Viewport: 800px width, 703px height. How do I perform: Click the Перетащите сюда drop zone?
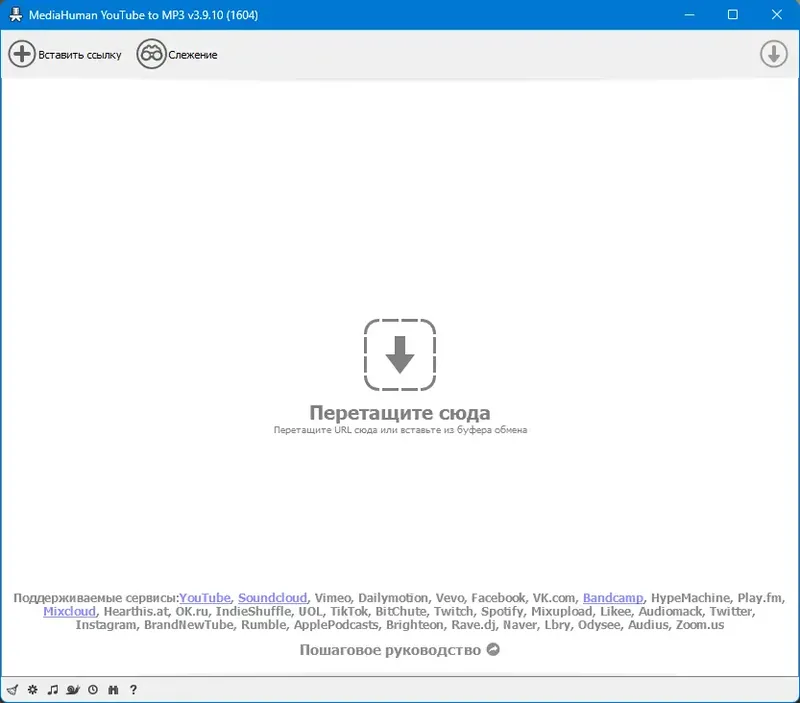400,412
